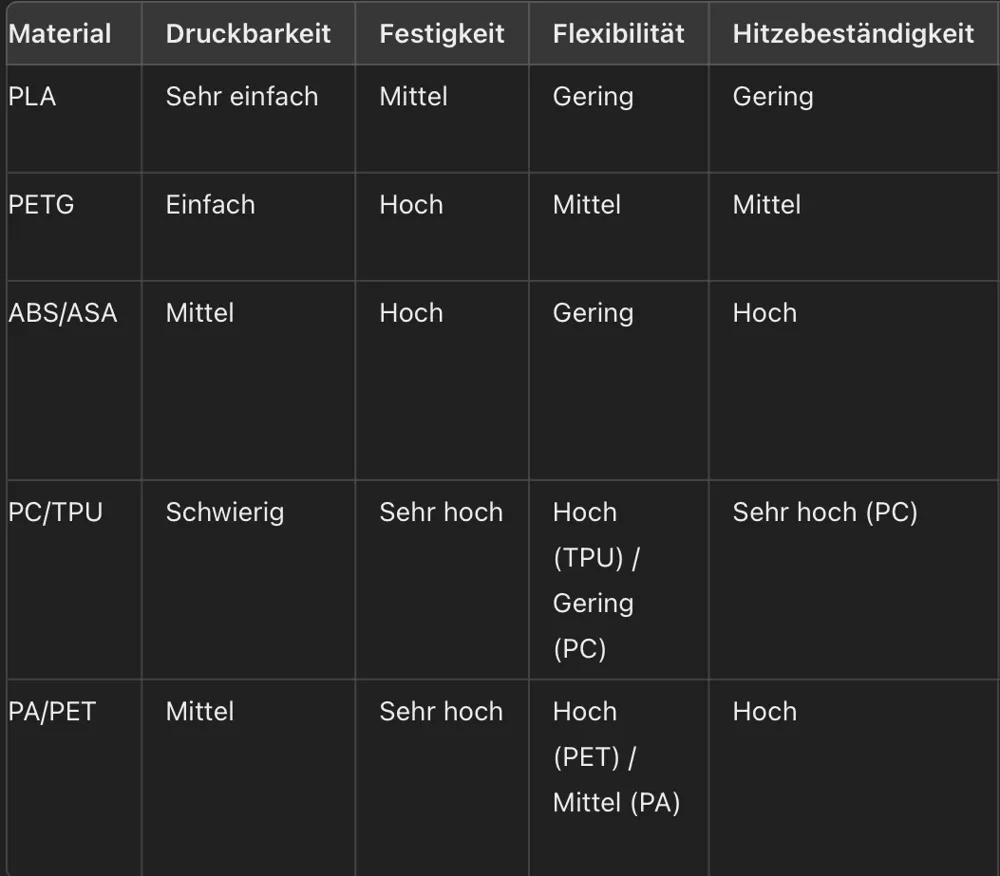
Task: Click the 'Sehr hoch' strength cell for PA/PET
Action: [x=442, y=777]
